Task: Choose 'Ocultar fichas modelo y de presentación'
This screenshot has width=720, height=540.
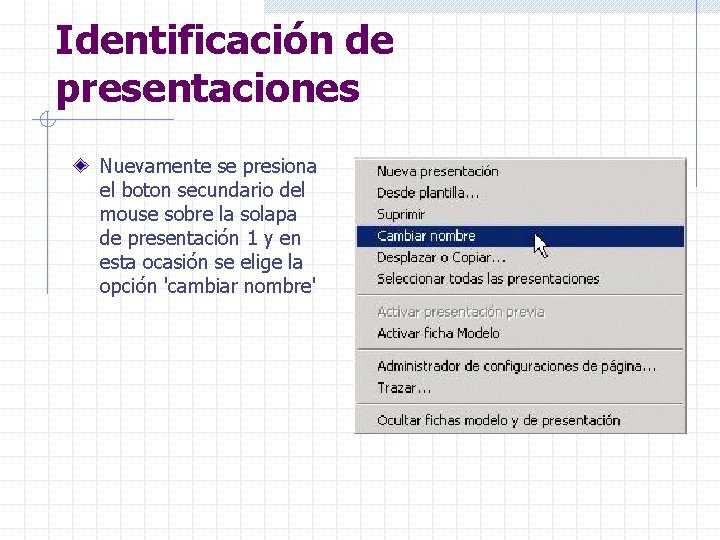Action: tap(520, 421)
